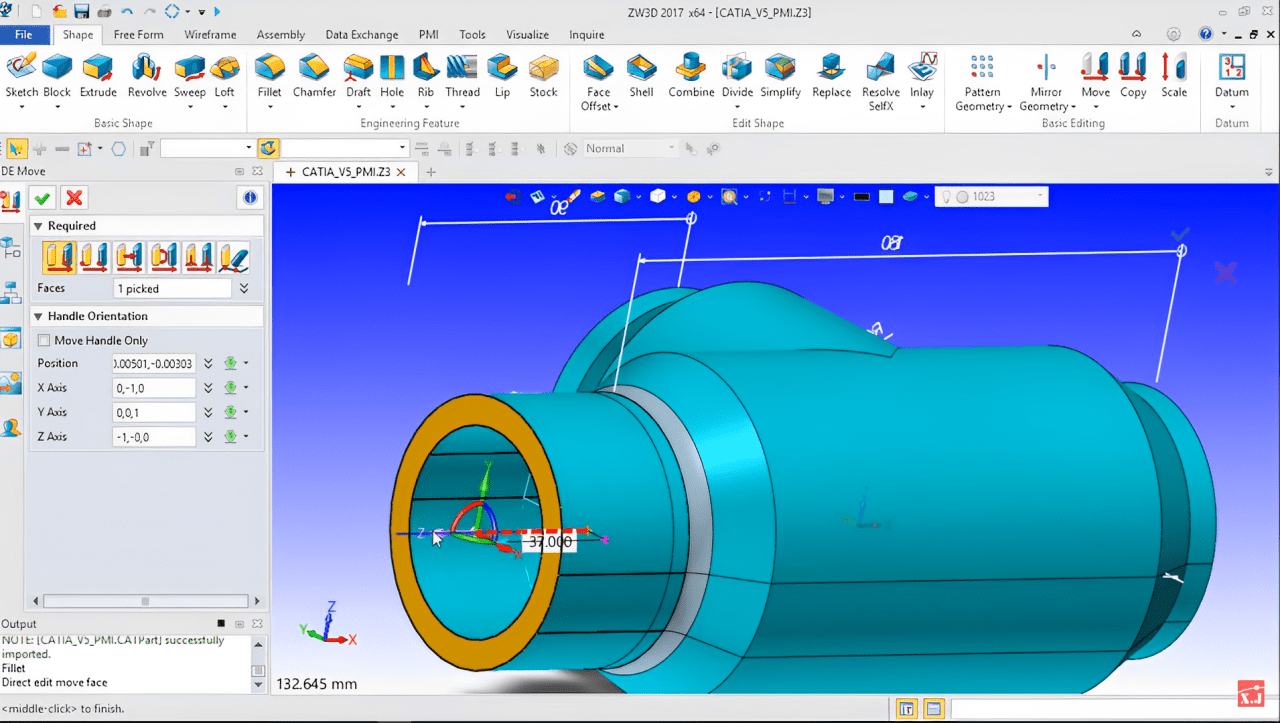This screenshot has height=723, width=1280.
Task: Open the File menu
Action: point(24,34)
